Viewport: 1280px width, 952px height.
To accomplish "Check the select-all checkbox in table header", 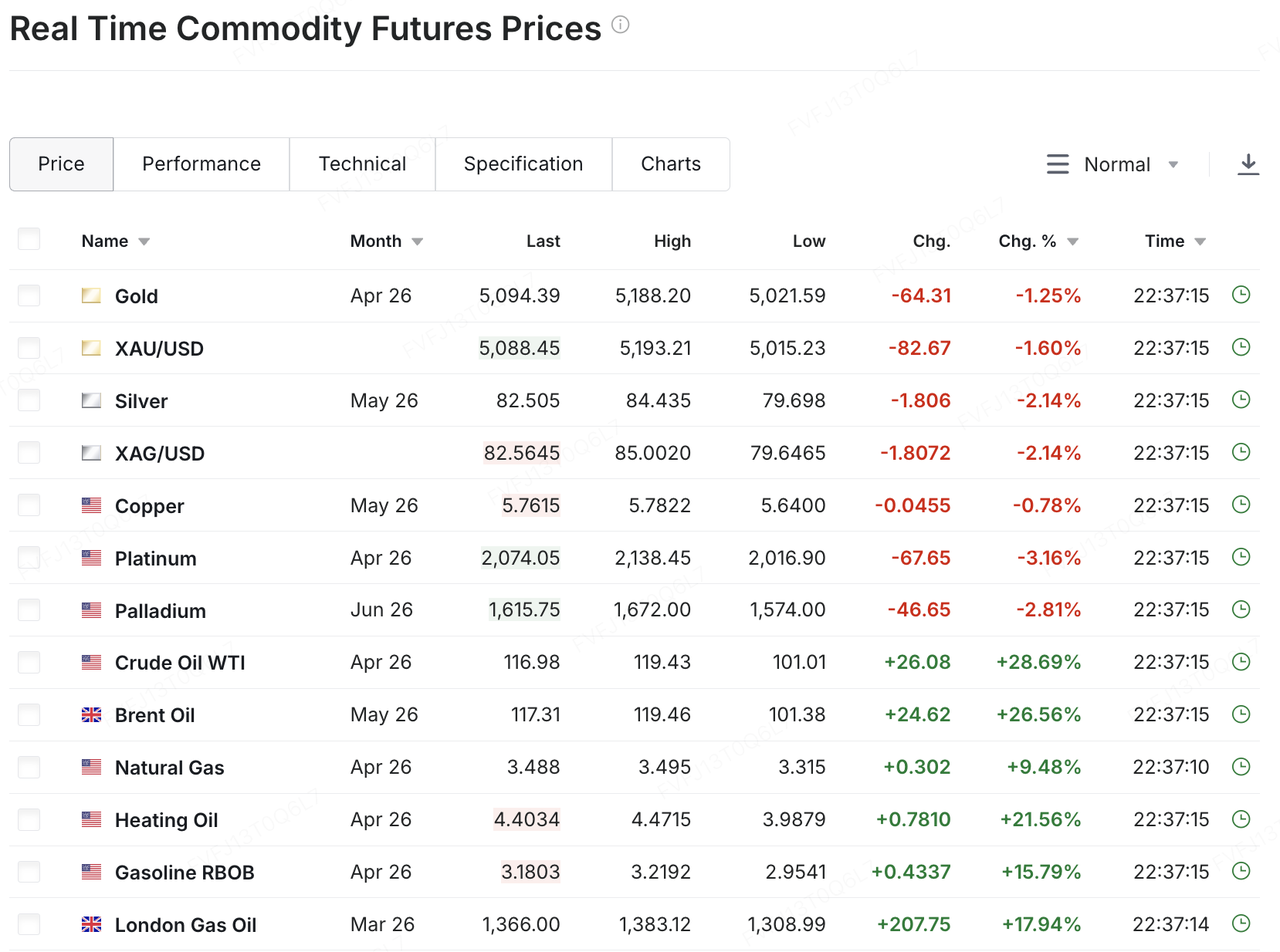I will pos(29,239).
